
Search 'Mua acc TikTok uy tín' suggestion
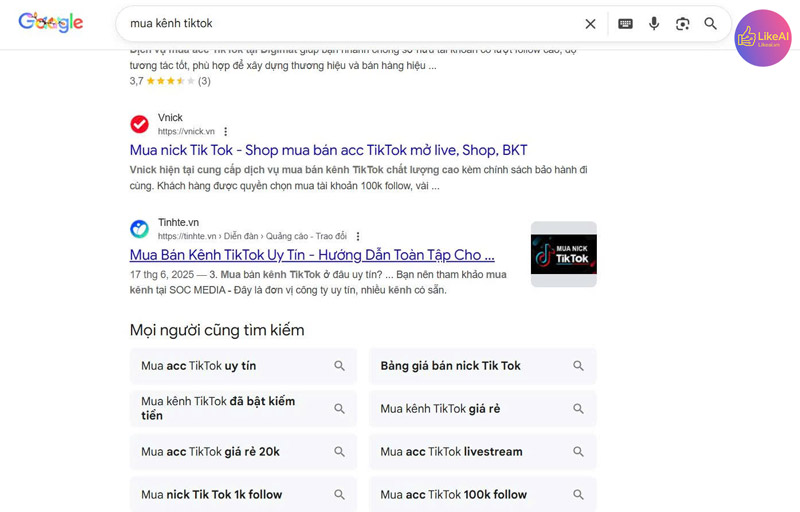pos(243,366)
